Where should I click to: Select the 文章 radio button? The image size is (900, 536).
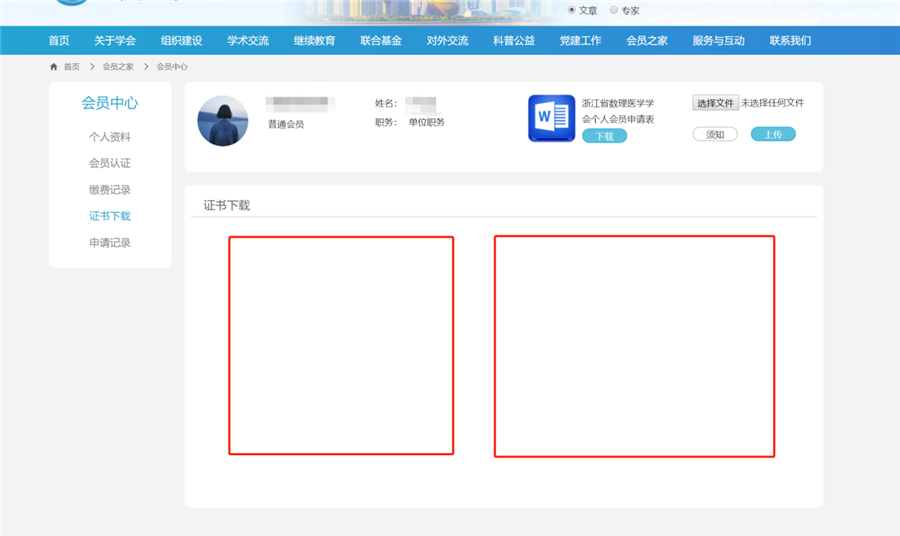click(572, 10)
